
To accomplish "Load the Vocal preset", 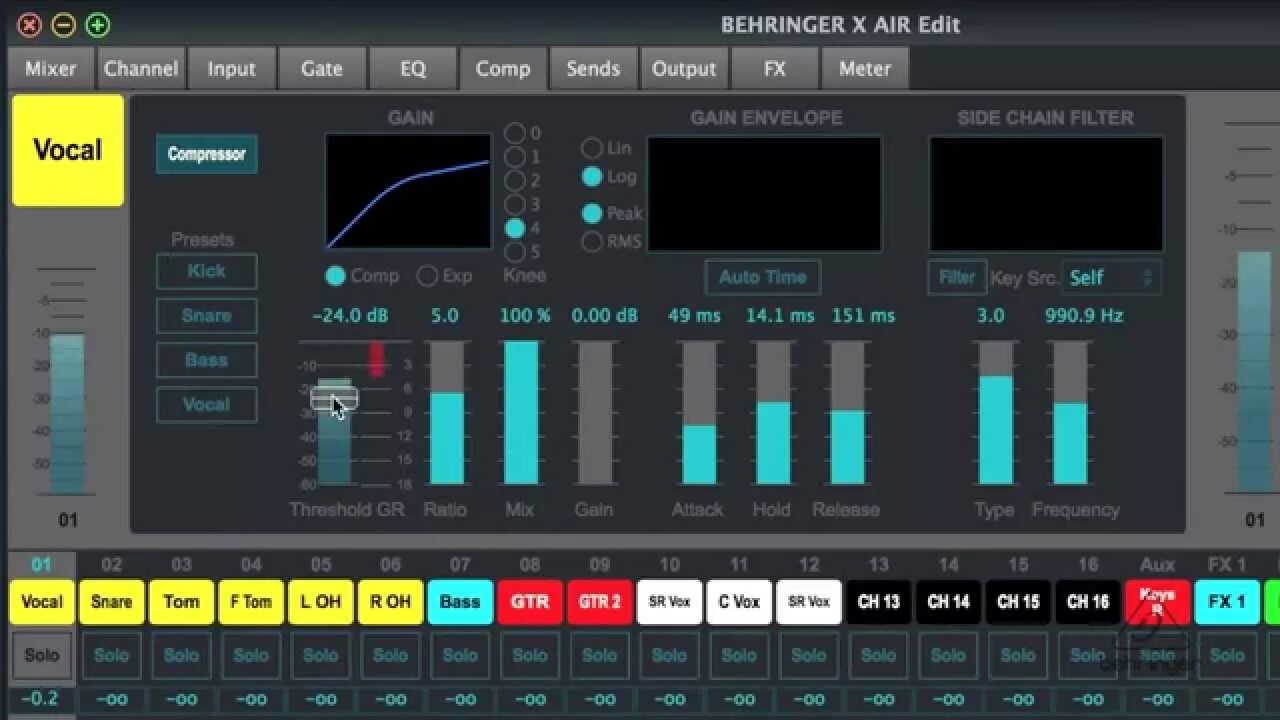I will click(x=206, y=405).
